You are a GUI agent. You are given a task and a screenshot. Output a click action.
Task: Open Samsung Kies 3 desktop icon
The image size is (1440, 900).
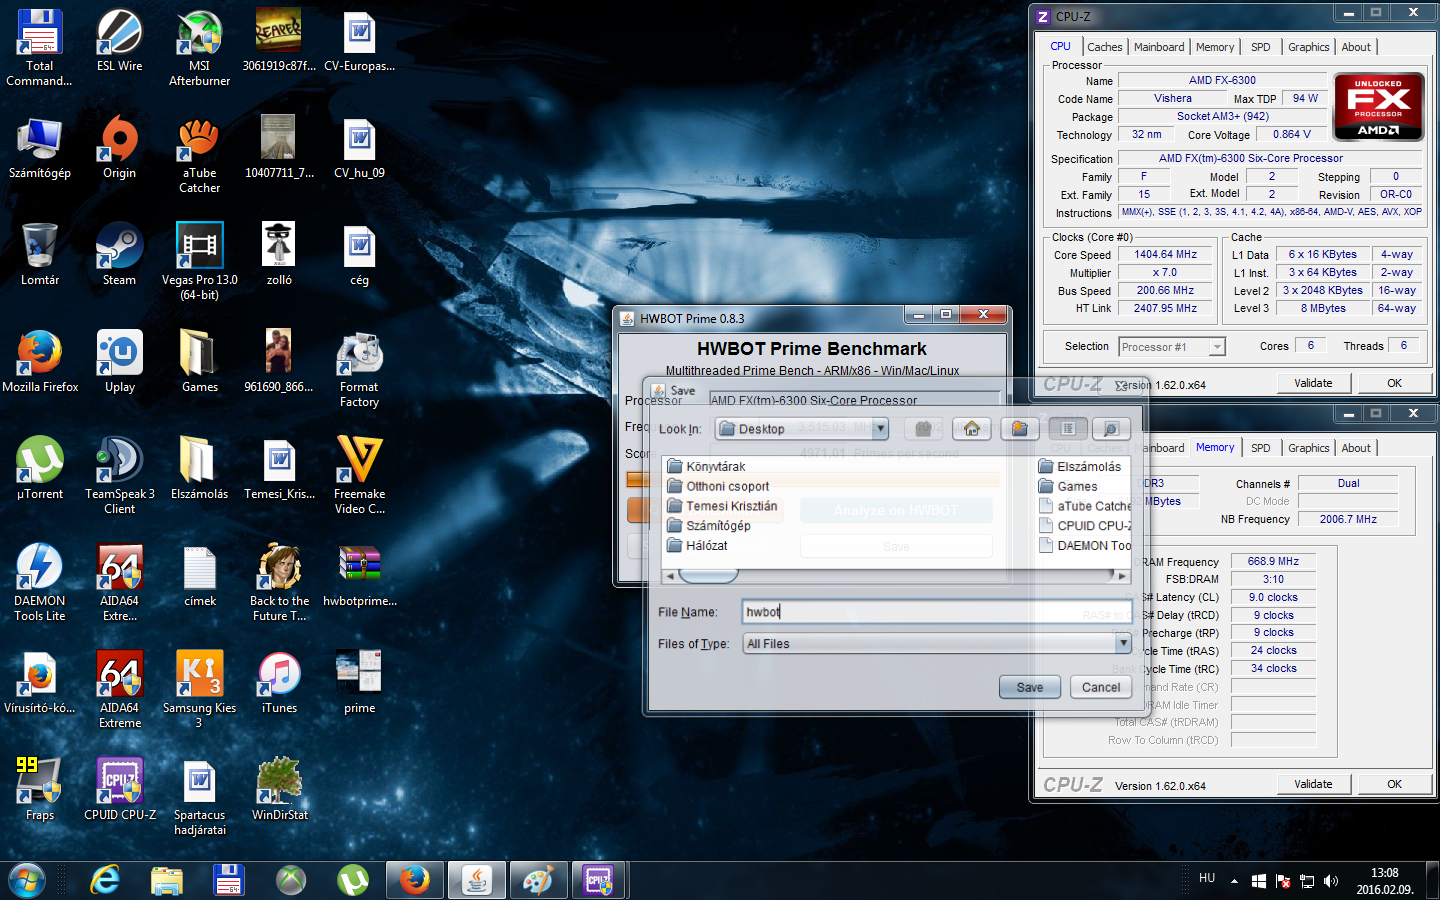click(x=200, y=690)
